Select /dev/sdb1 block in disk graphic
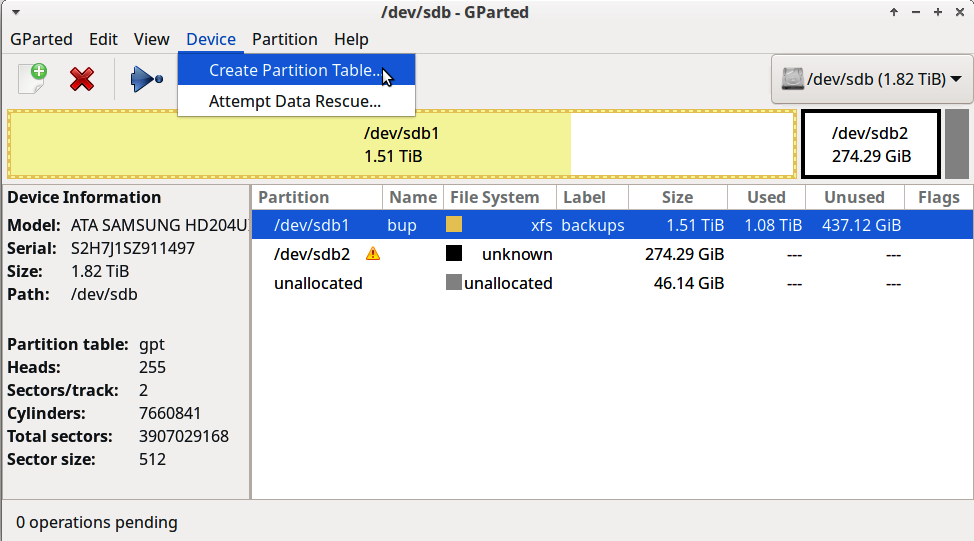Image resolution: width=974 pixels, height=541 pixels. click(402, 145)
